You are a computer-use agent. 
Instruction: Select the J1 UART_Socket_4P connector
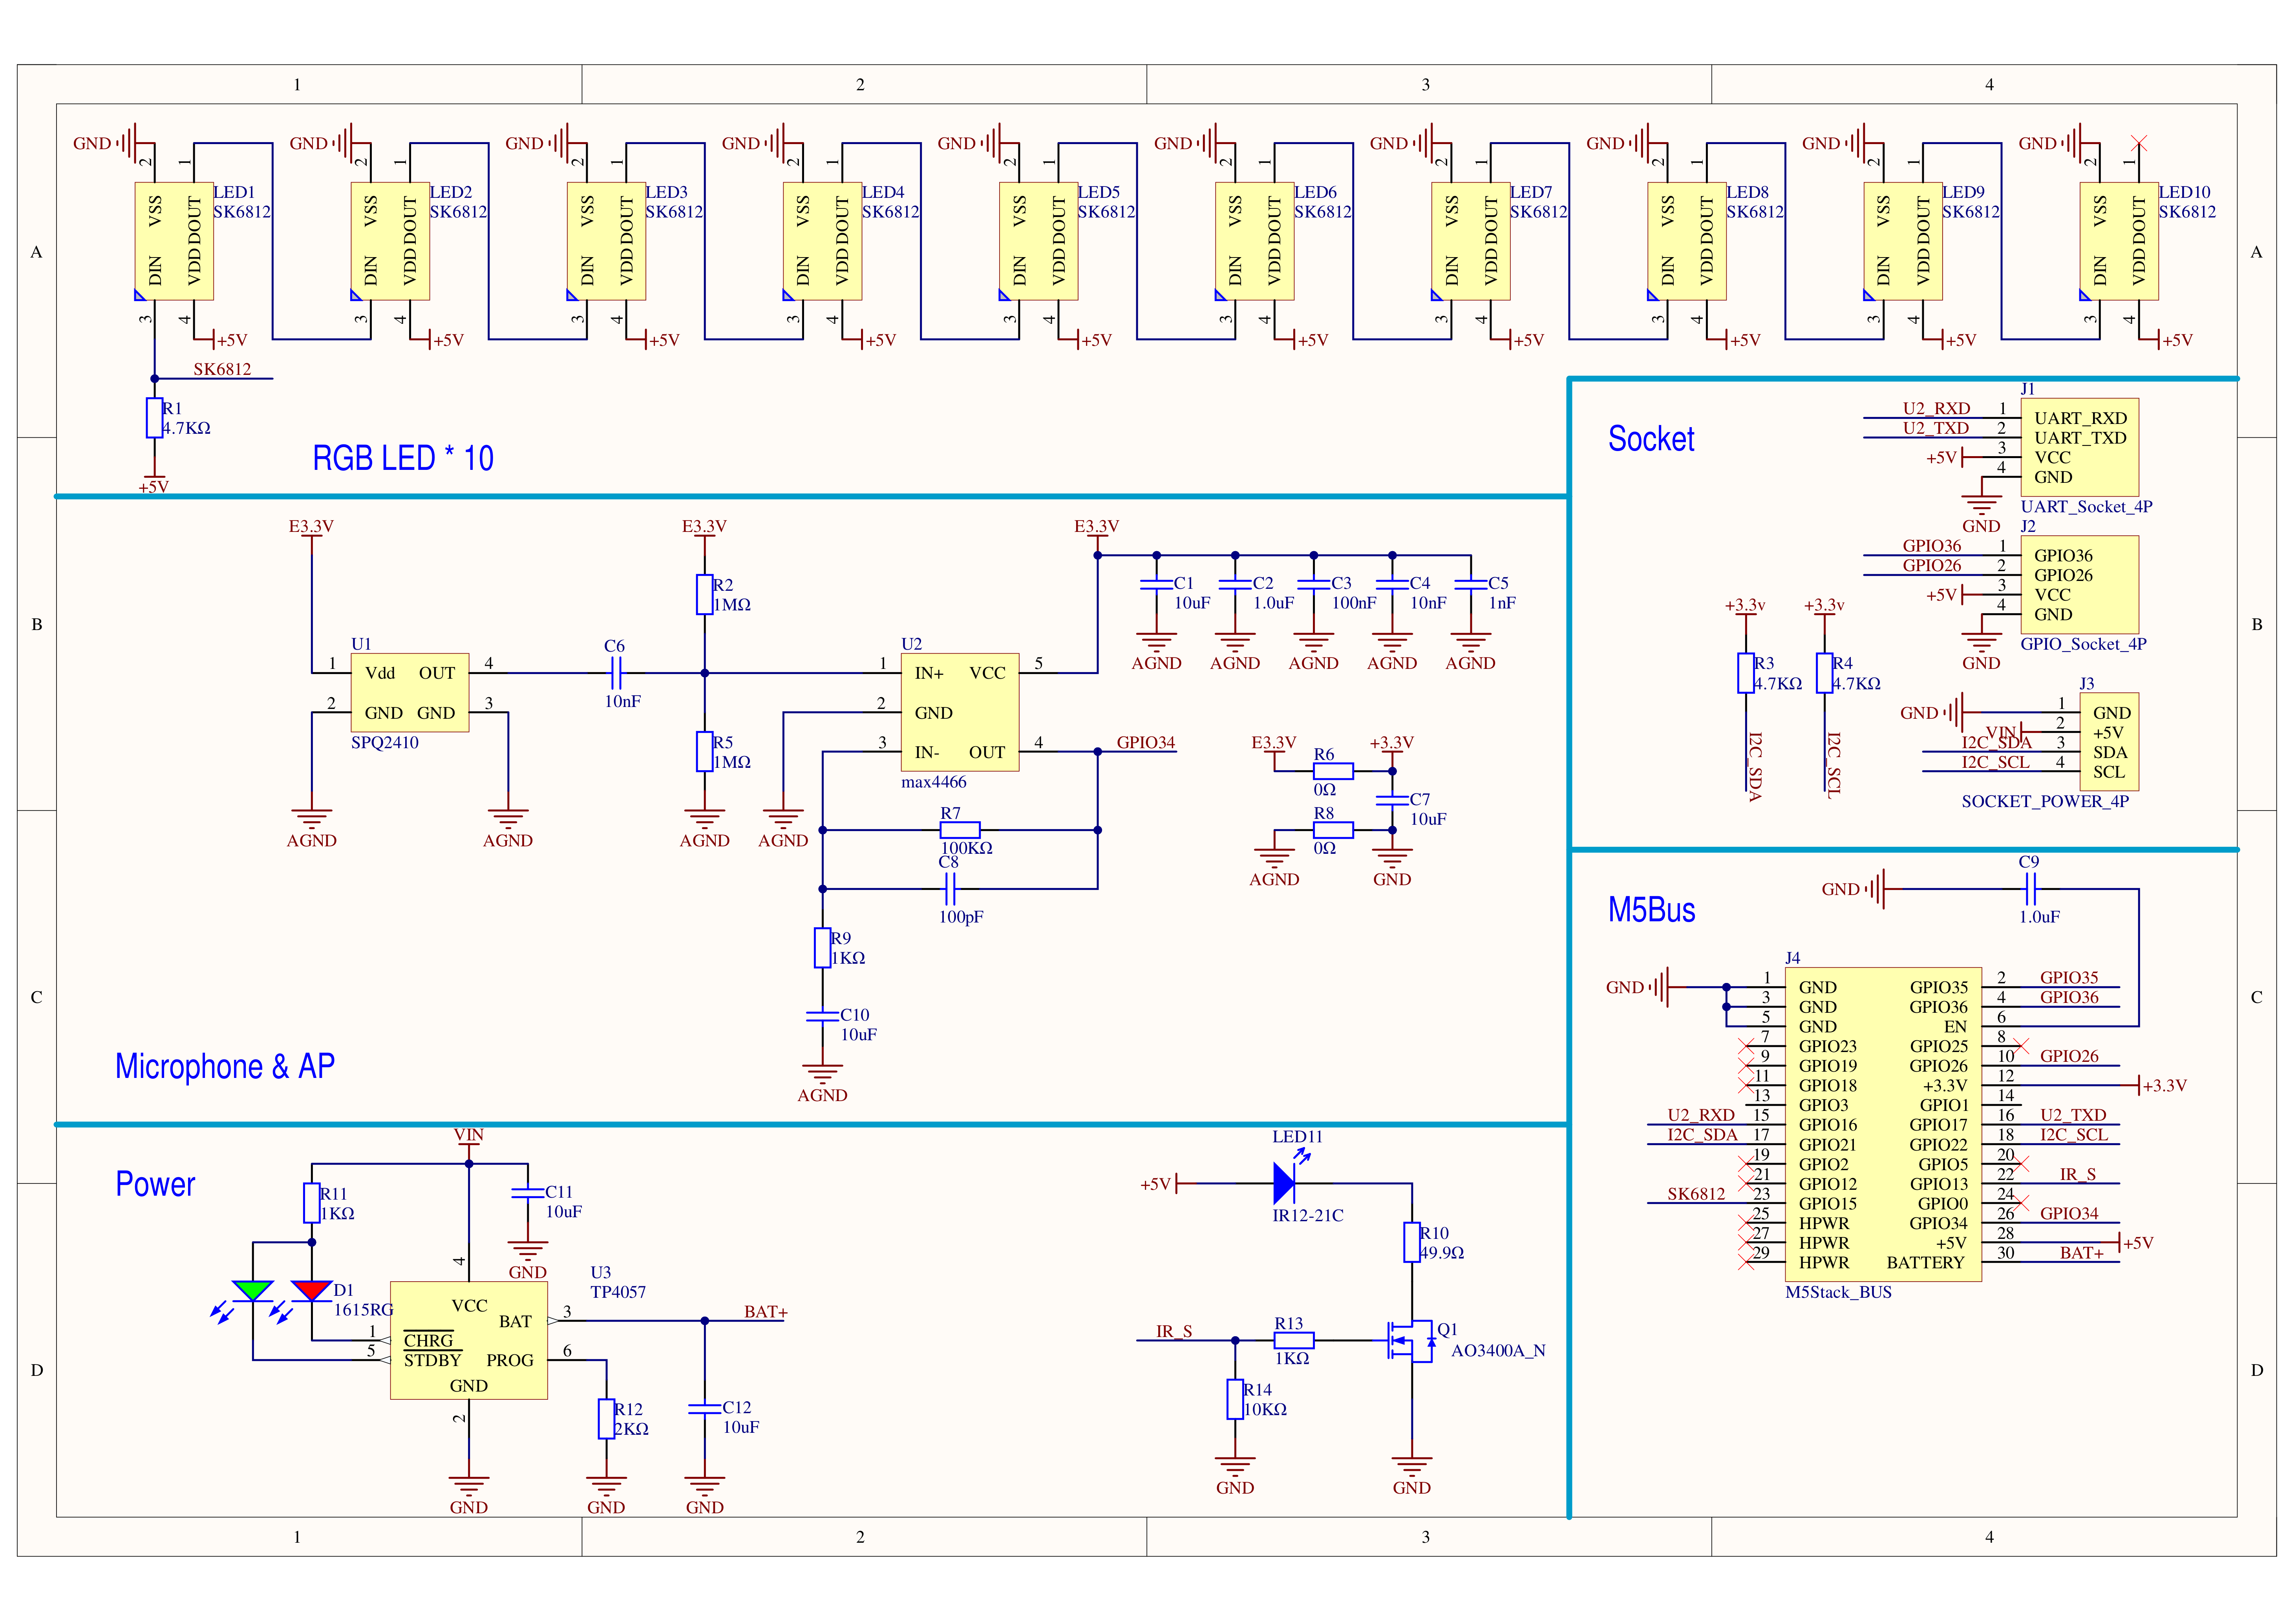coord(2080,448)
